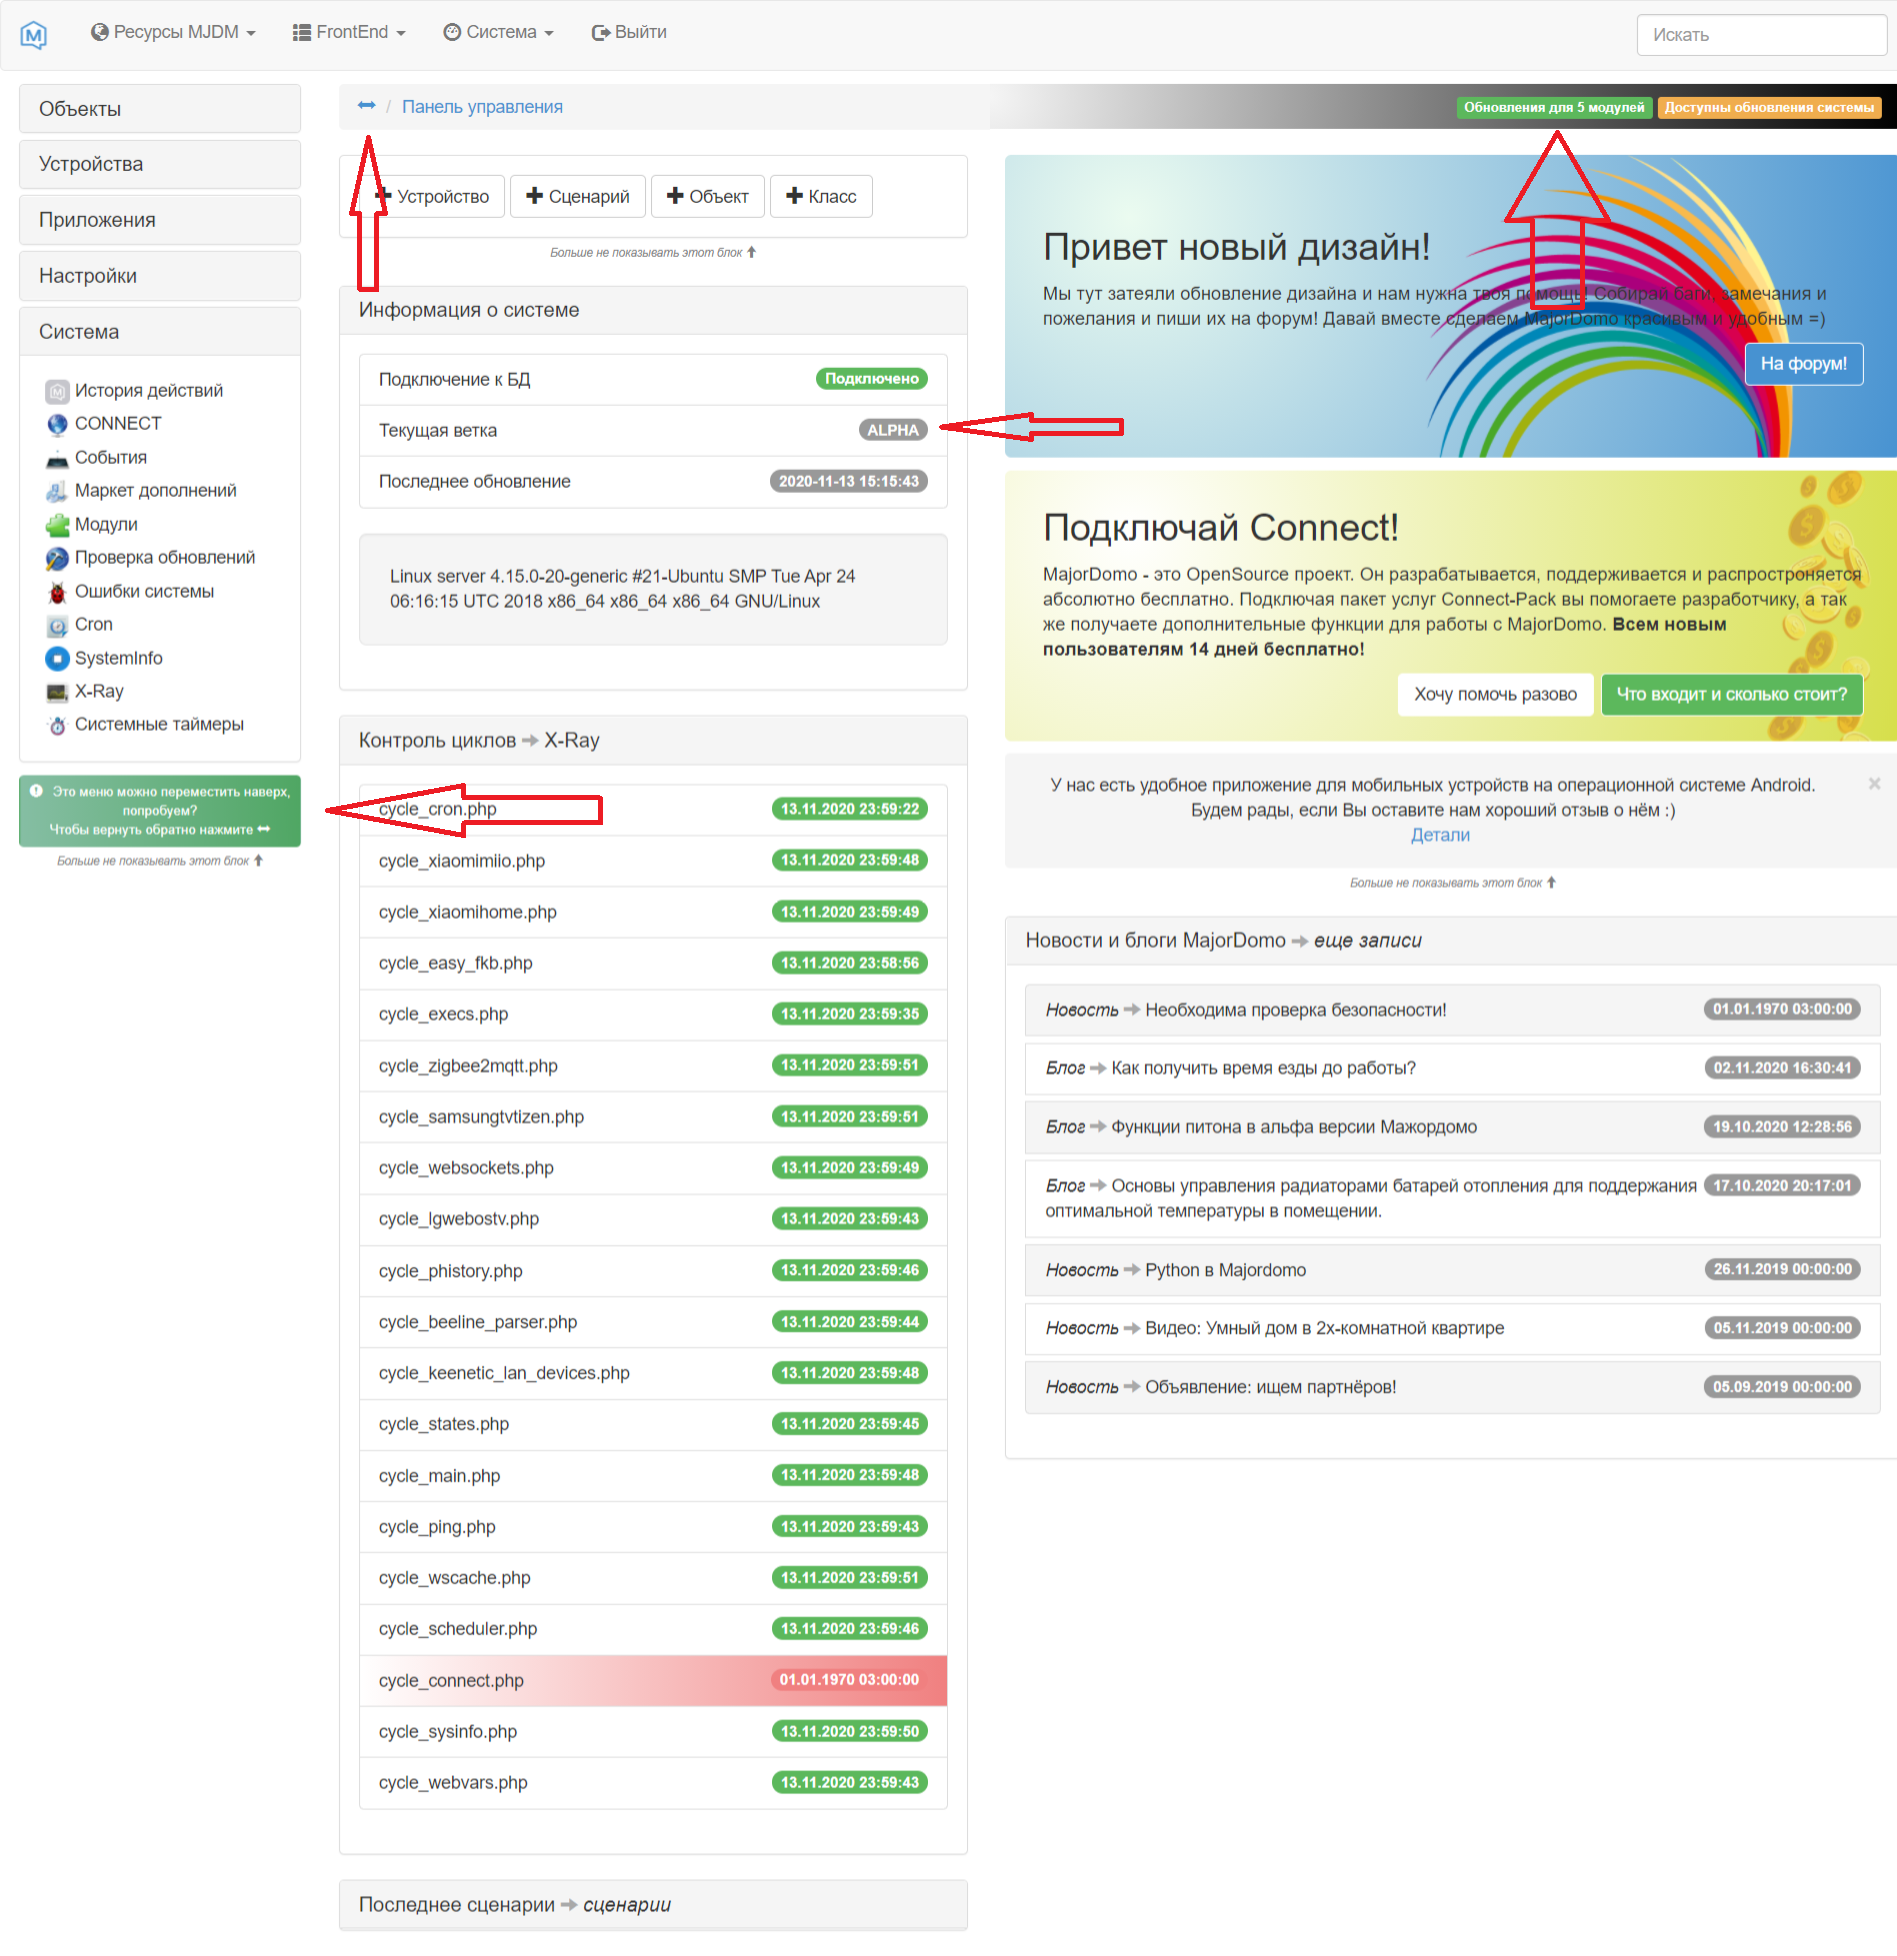Hide the sidebar menu hint block

pyautogui.click(x=160, y=861)
